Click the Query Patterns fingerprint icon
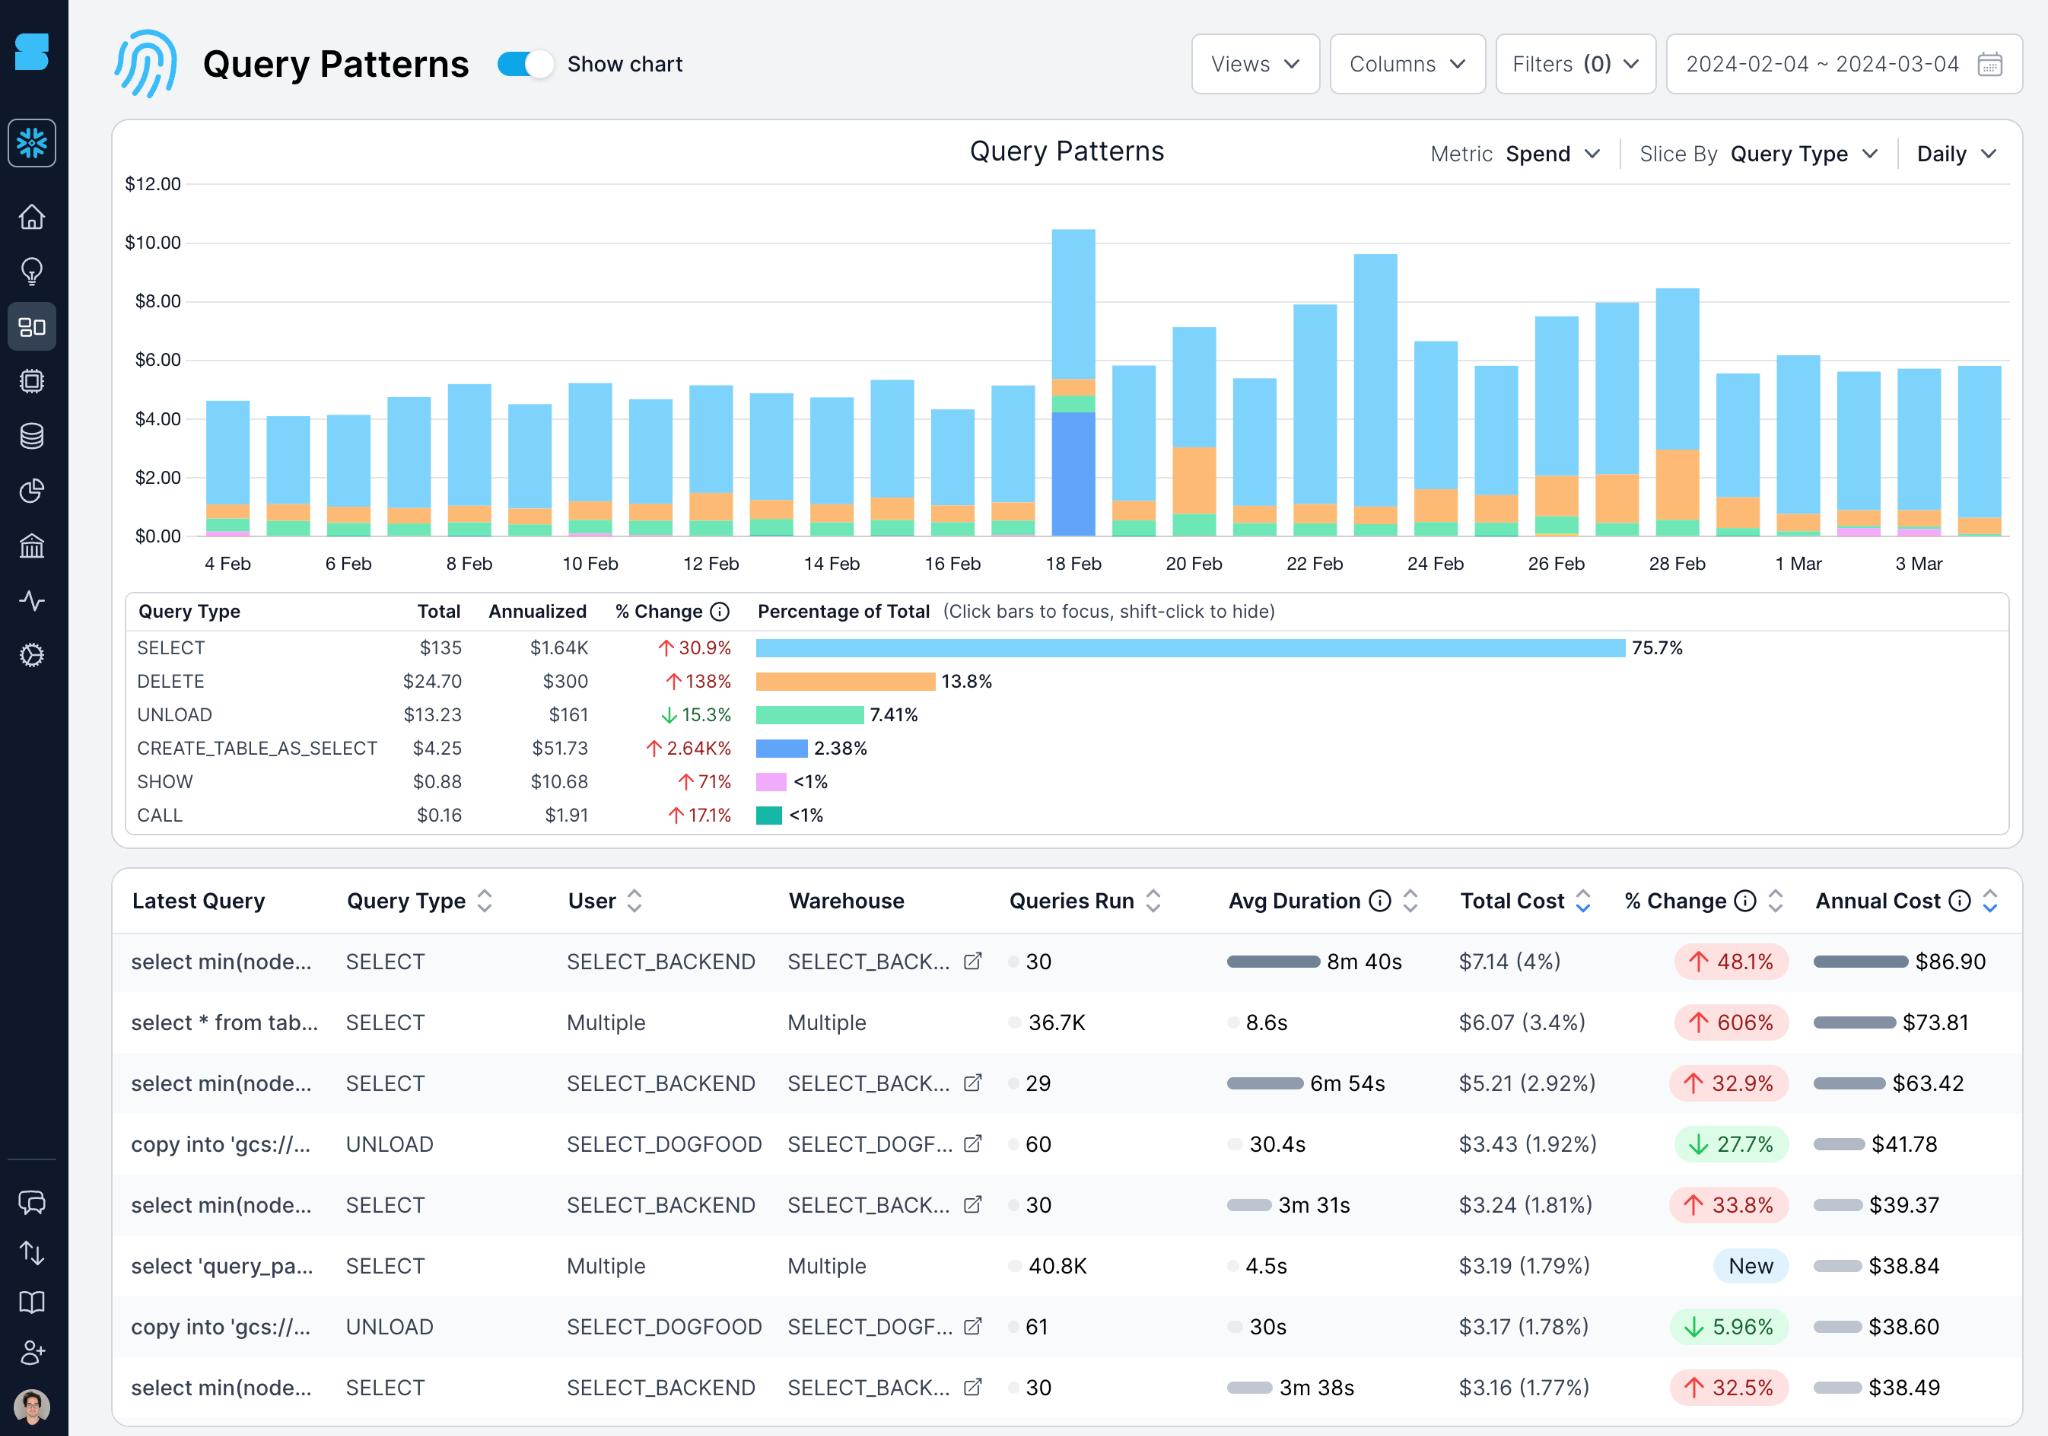2048x1436 pixels. (x=149, y=64)
